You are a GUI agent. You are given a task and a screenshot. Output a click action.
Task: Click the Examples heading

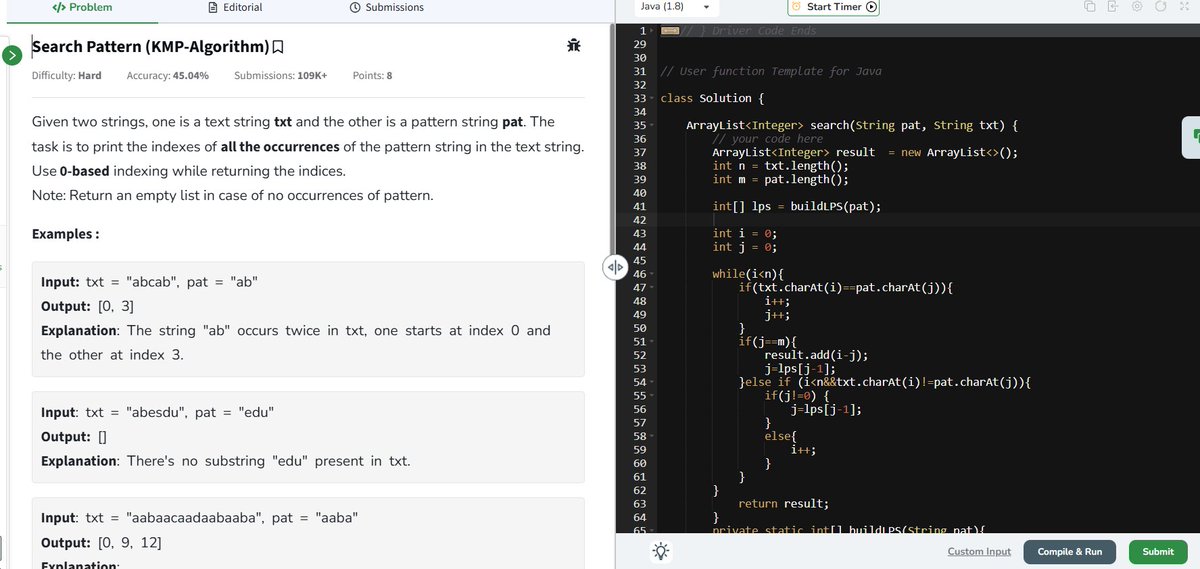click(x=65, y=234)
